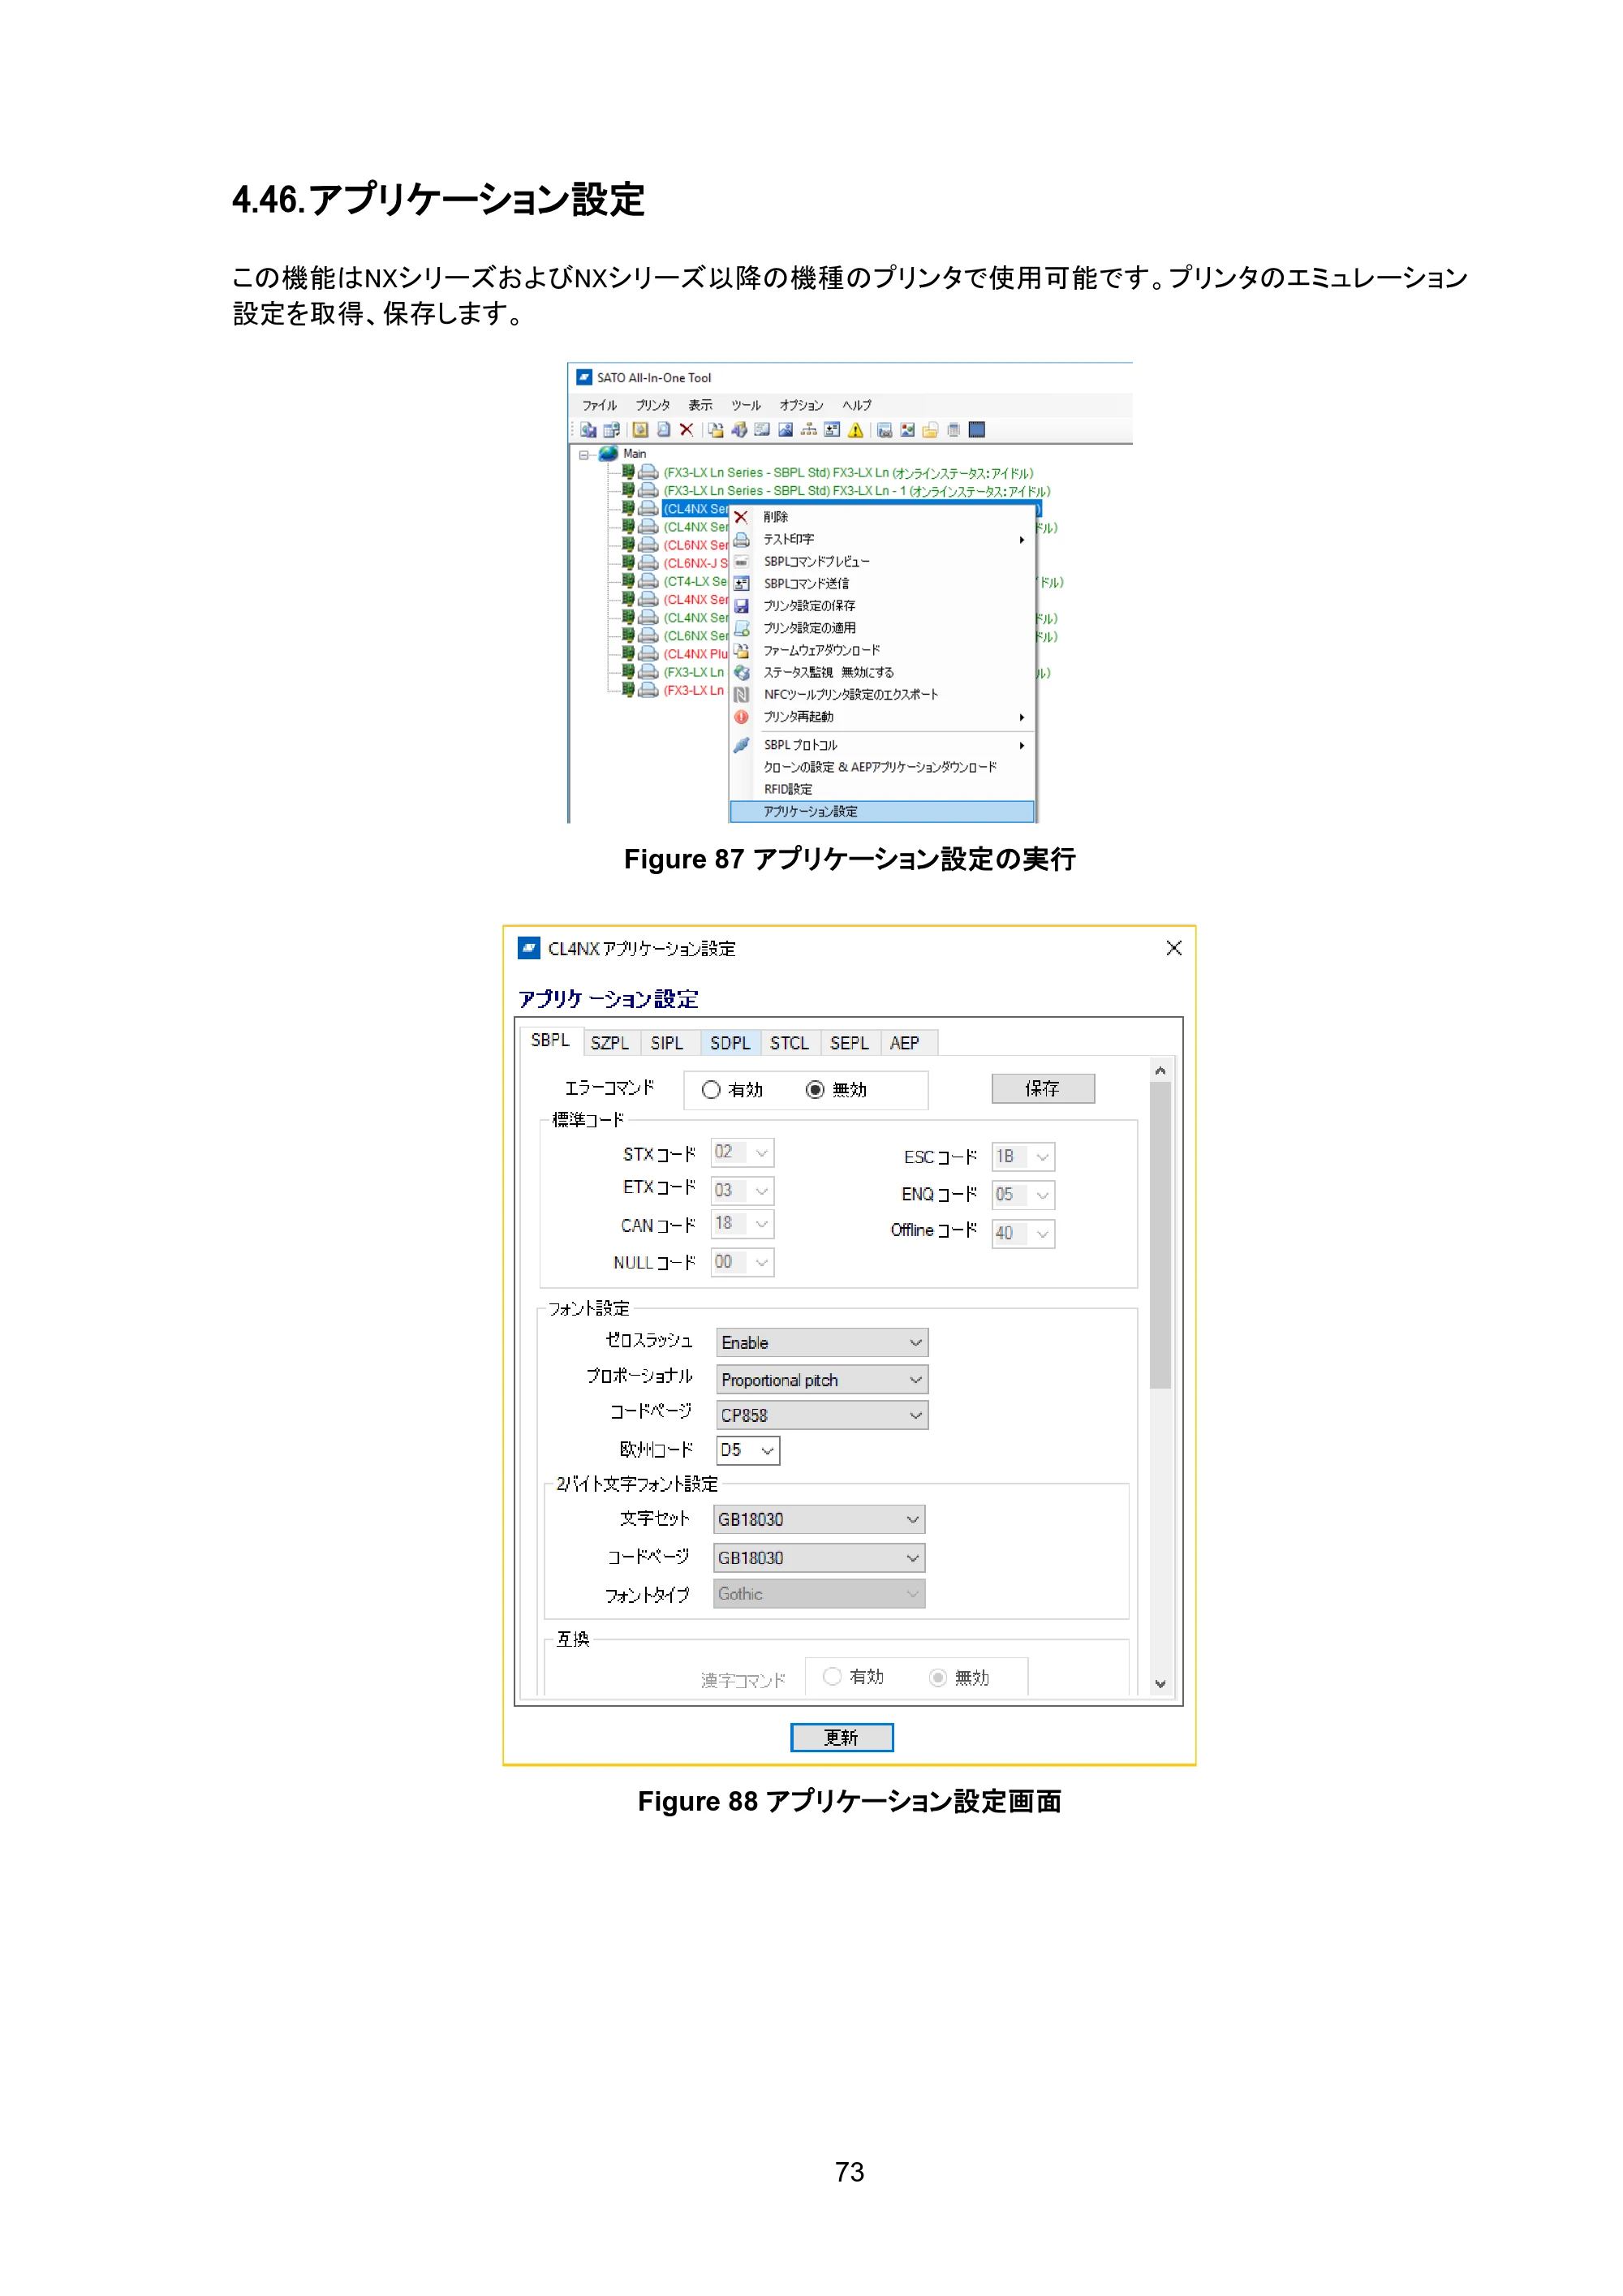Open the ゼロスラッシュ Enable dropdown
The image size is (1623, 2296).
822,1342
